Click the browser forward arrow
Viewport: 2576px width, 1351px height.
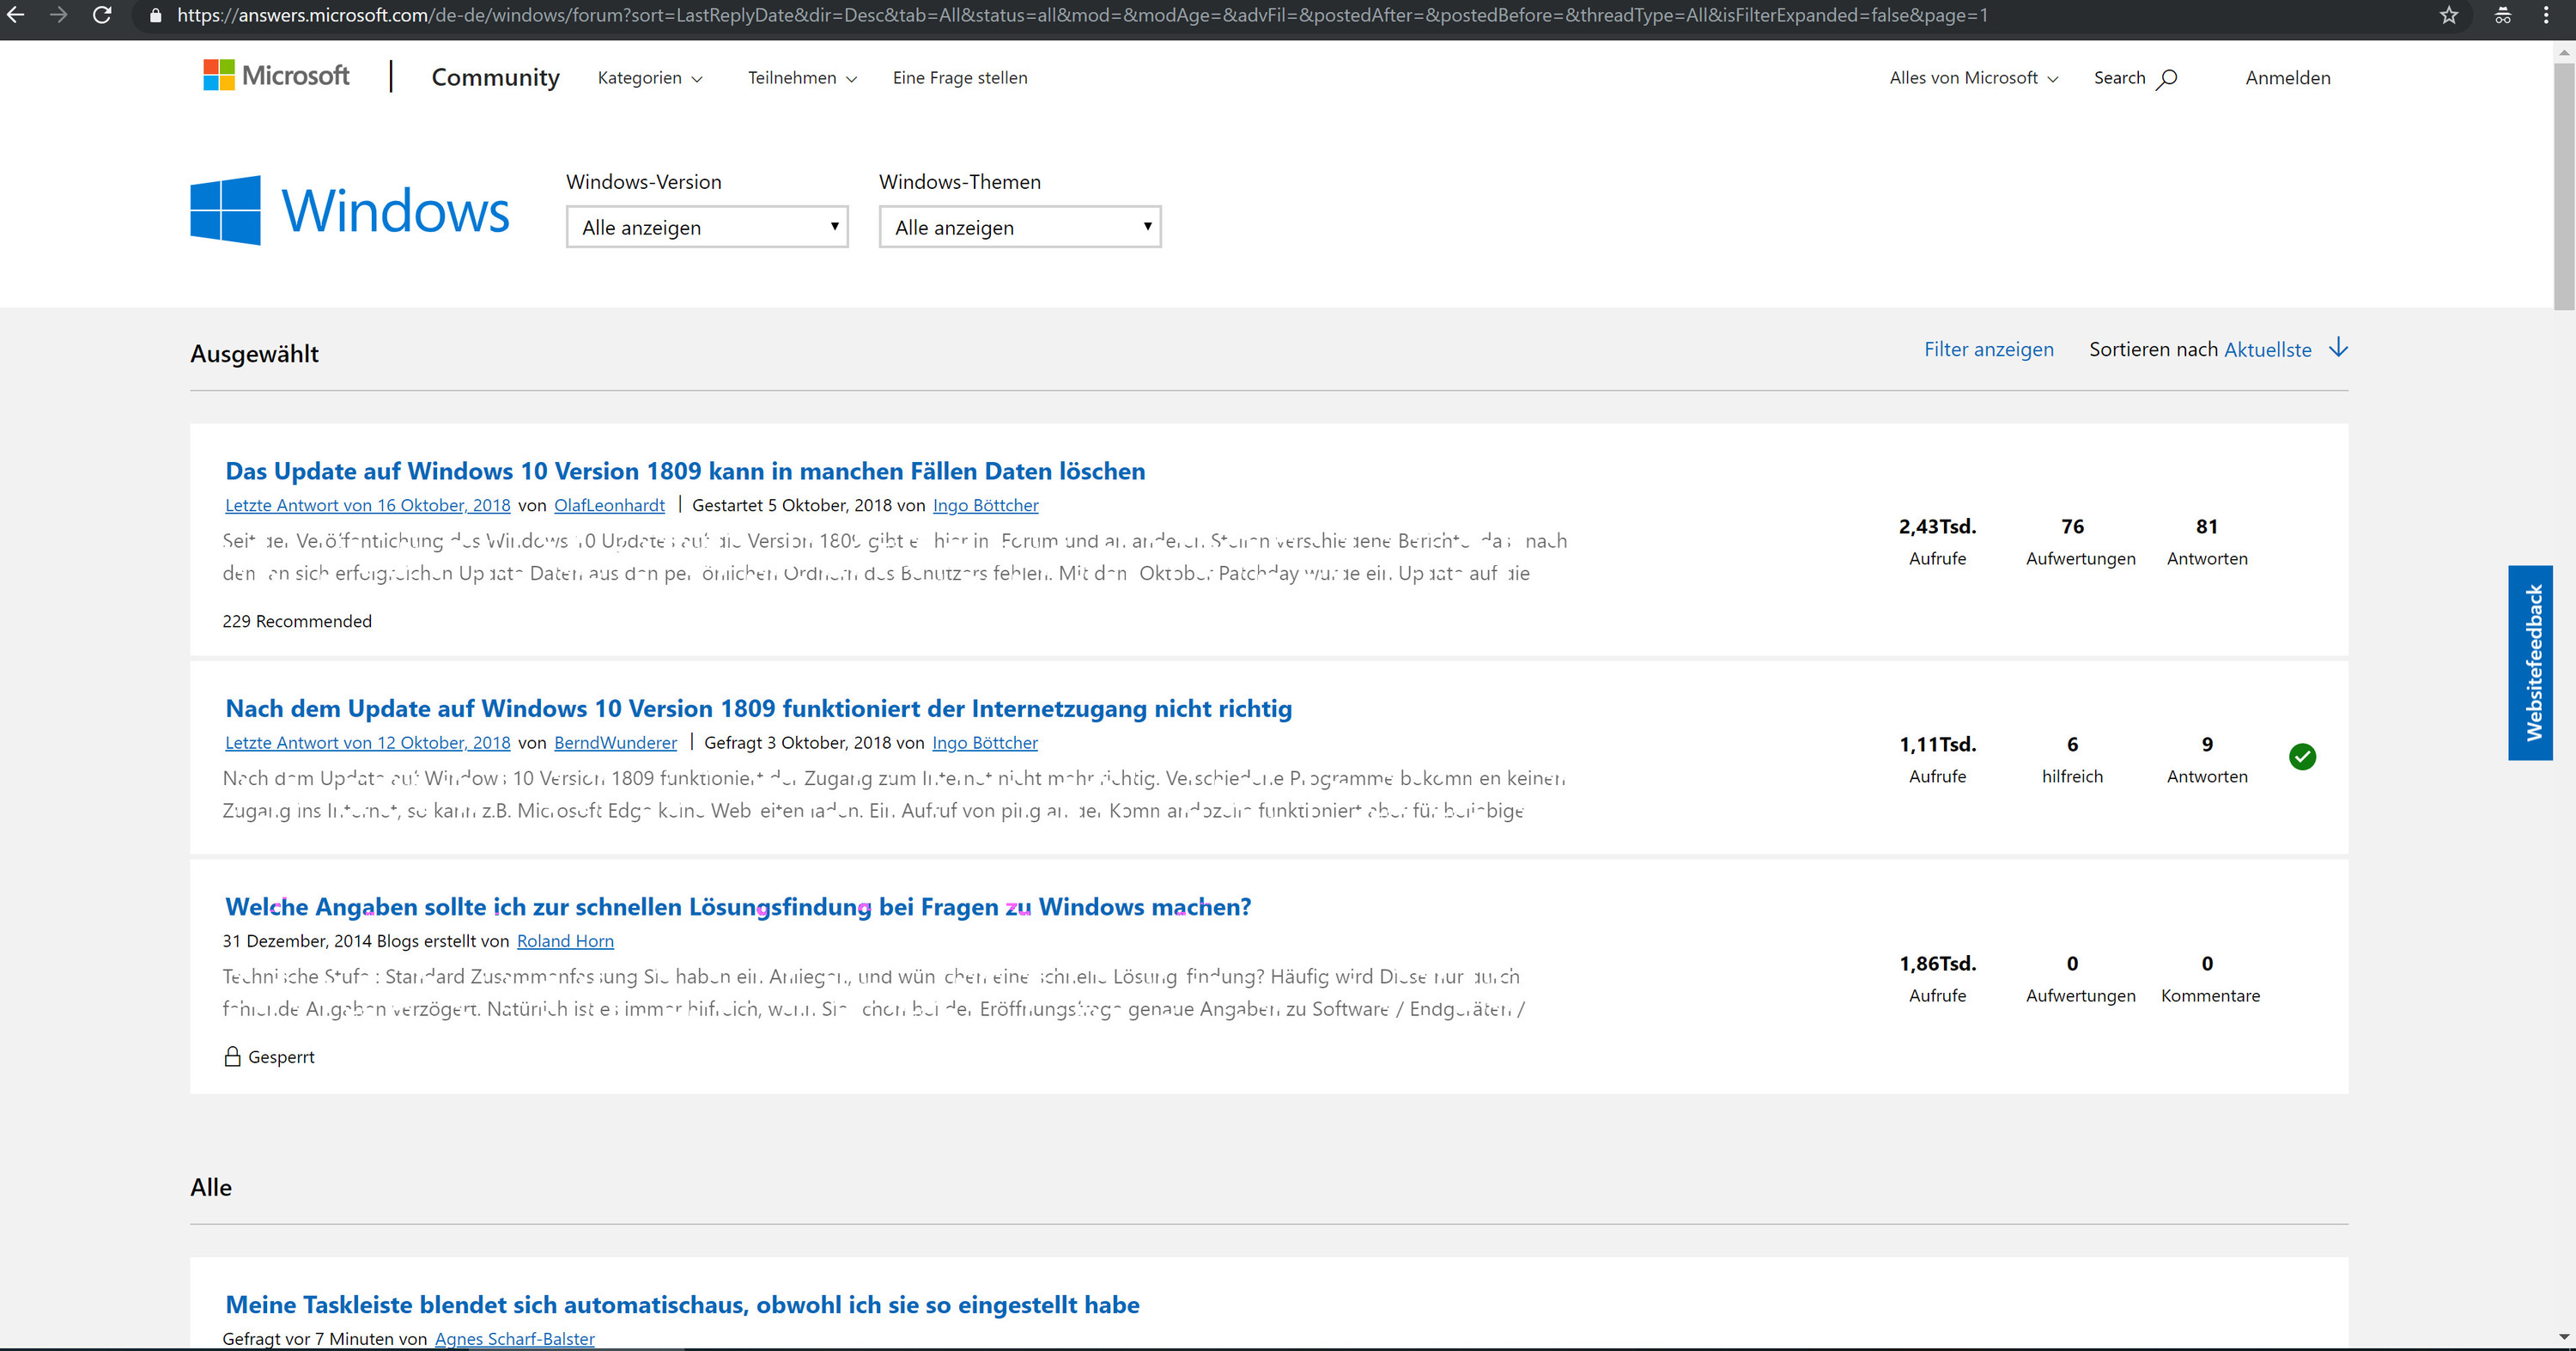click(x=58, y=15)
